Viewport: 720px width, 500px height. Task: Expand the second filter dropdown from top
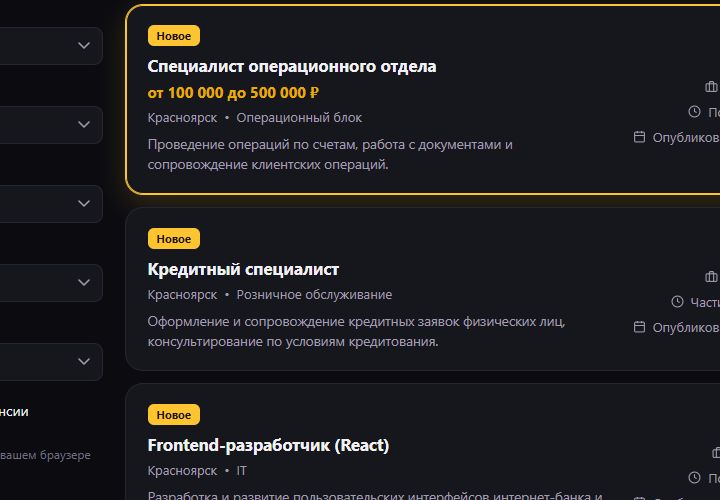point(84,124)
